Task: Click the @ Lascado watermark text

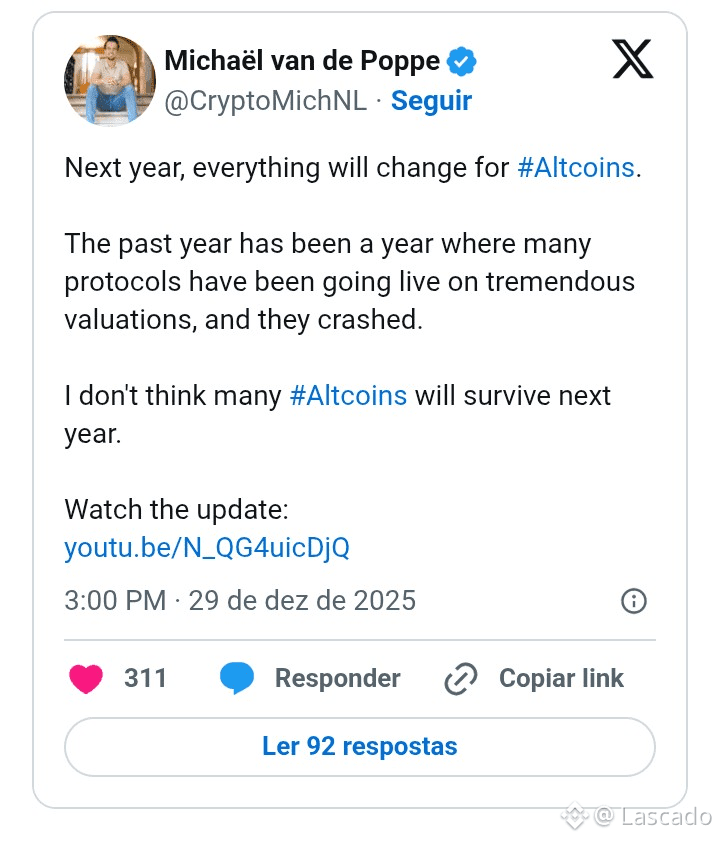Action: point(653,817)
